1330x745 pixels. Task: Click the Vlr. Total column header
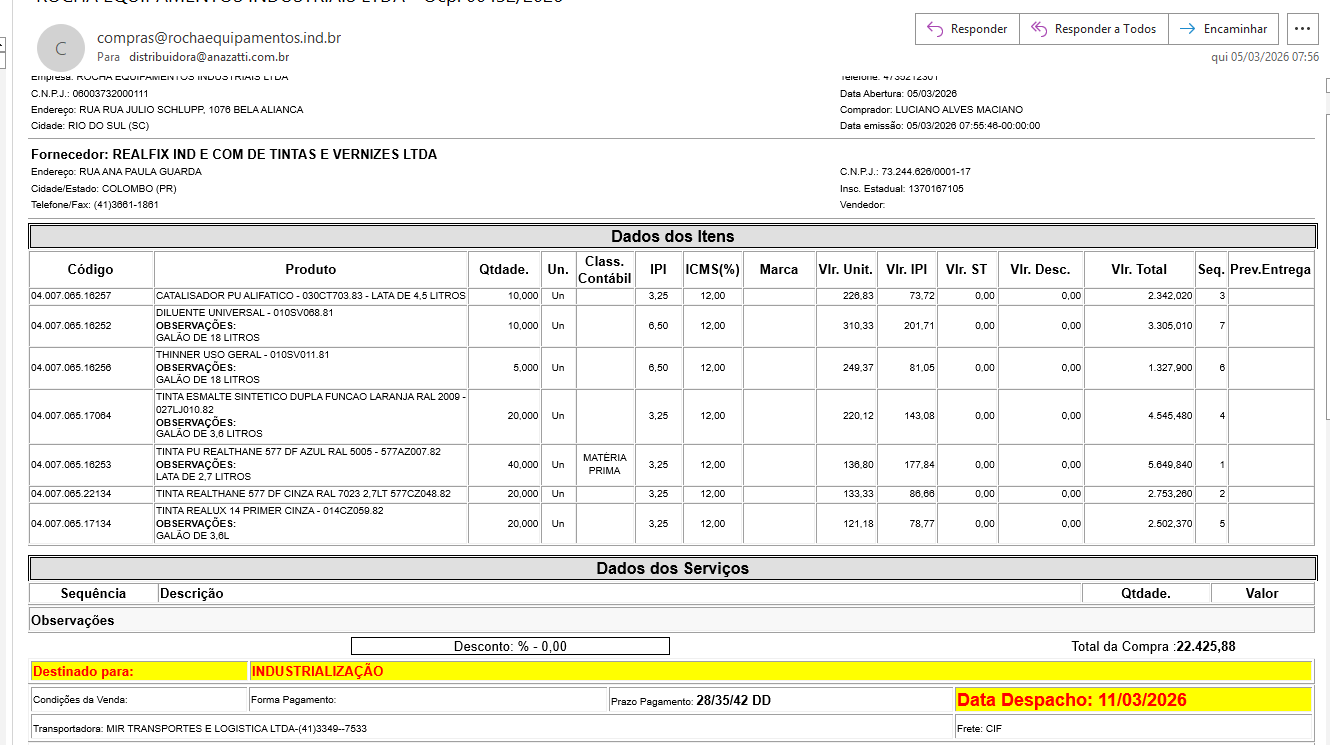click(x=1138, y=269)
